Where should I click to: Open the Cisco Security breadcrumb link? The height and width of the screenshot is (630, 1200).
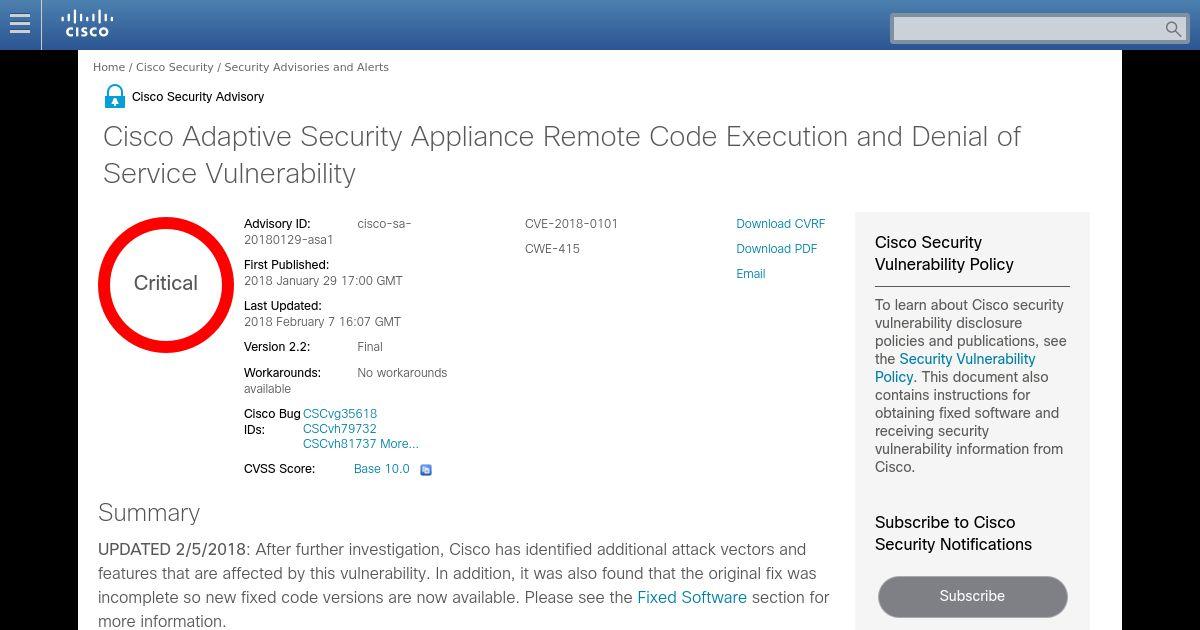(x=175, y=67)
